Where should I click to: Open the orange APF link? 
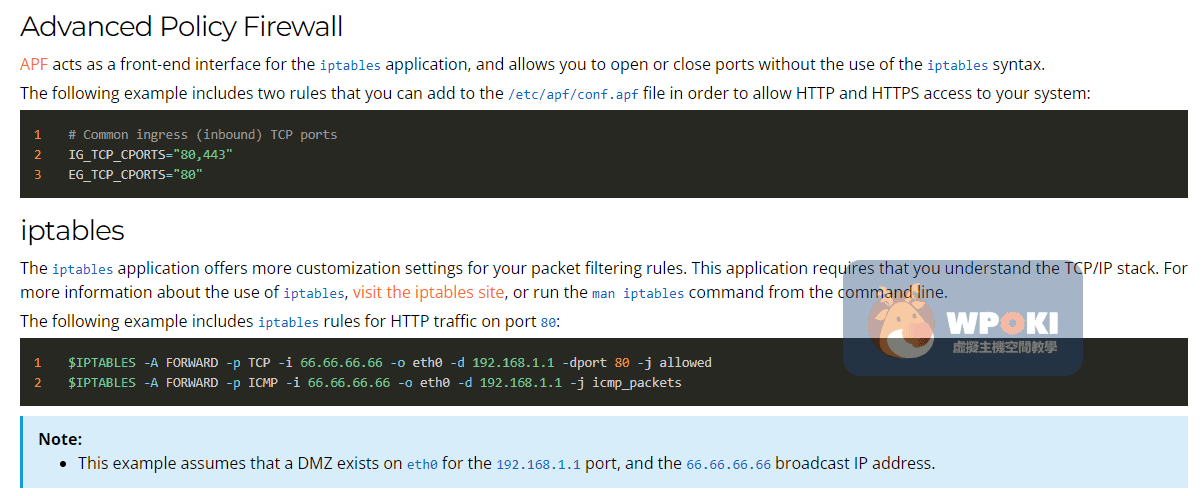34,64
